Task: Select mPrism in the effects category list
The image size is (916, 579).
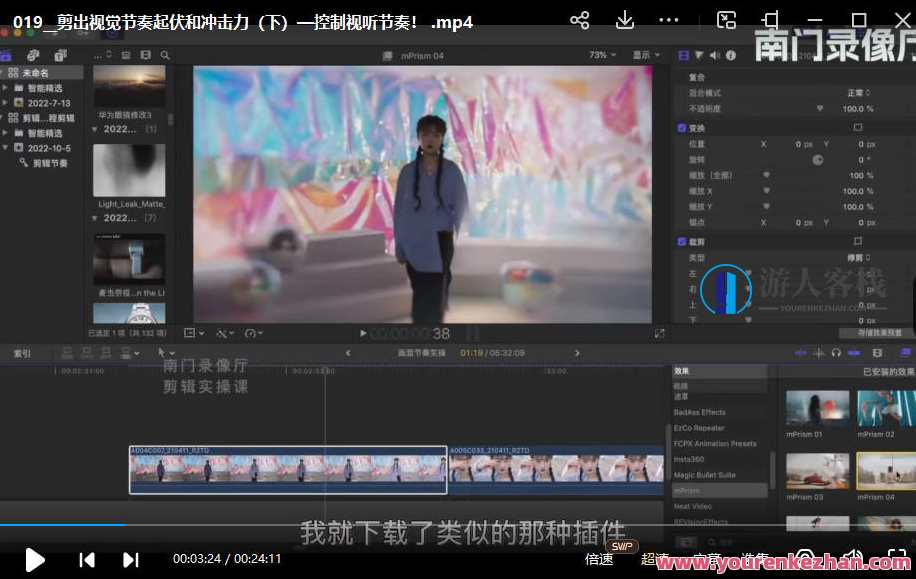Action: point(690,490)
